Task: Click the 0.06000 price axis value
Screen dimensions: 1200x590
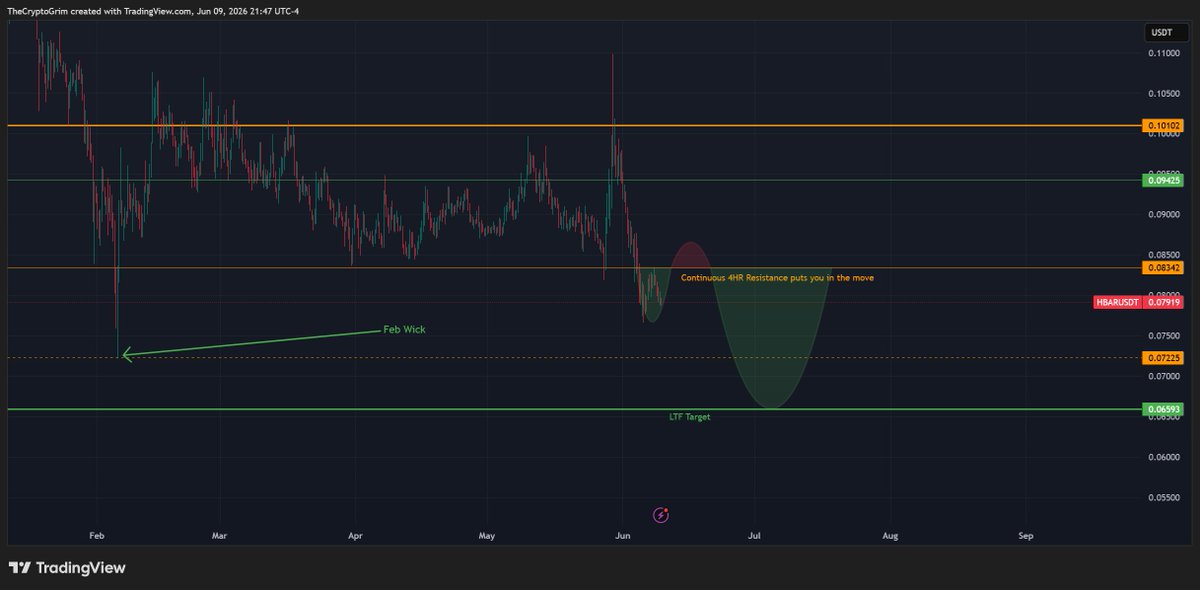Action: (x=1163, y=457)
